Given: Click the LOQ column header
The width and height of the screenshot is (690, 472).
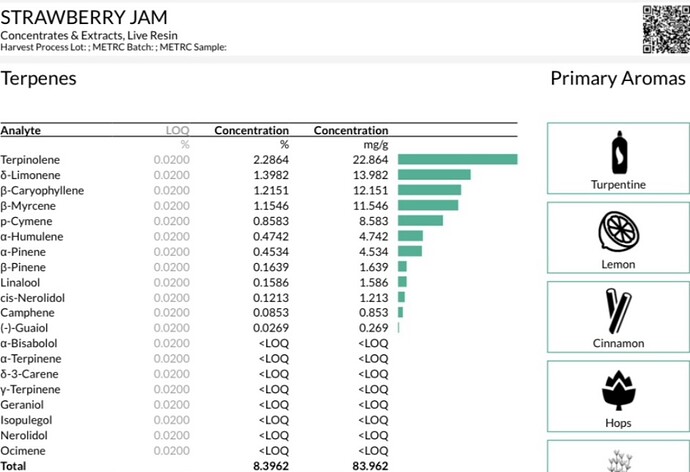Looking at the screenshot, I should point(178,131).
